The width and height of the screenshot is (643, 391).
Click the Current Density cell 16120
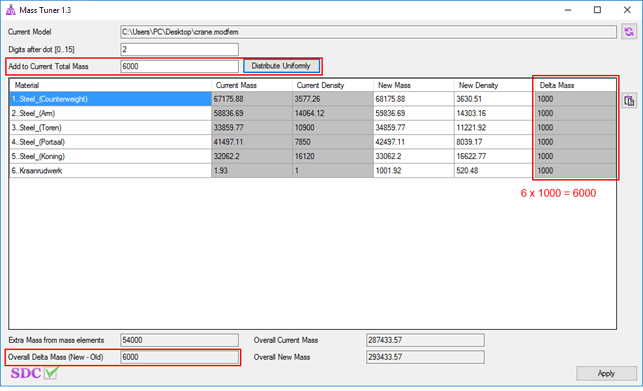[x=332, y=156]
